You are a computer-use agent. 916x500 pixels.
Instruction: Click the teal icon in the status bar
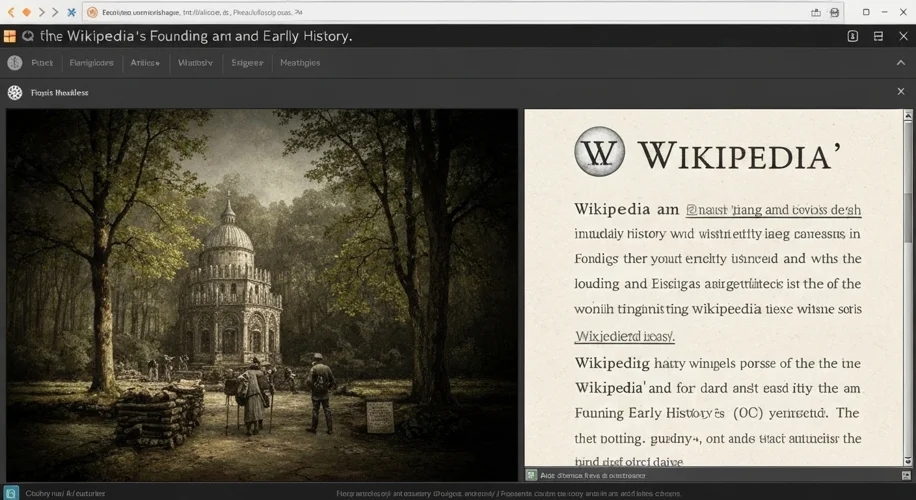tap(11, 493)
